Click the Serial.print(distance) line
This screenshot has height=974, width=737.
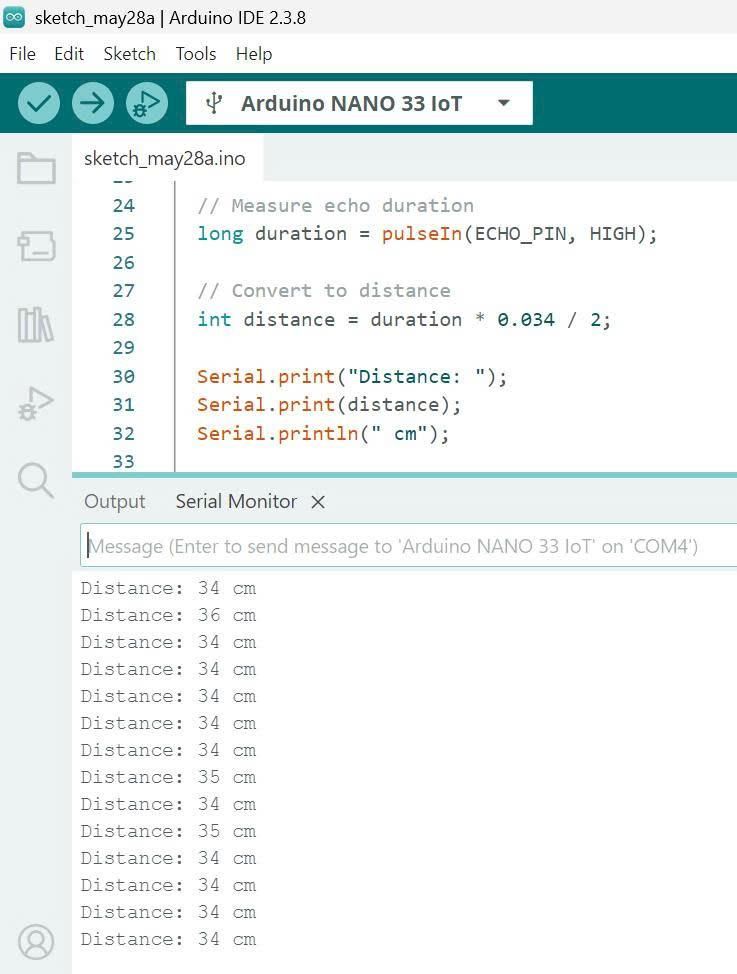tap(329, 405)
